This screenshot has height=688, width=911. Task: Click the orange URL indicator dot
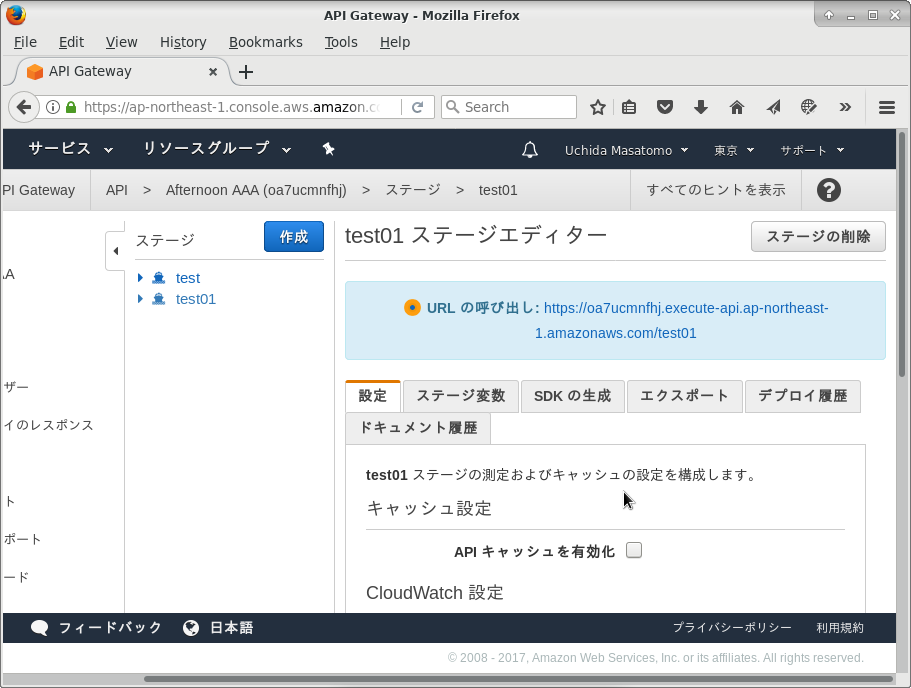point(412,307)
